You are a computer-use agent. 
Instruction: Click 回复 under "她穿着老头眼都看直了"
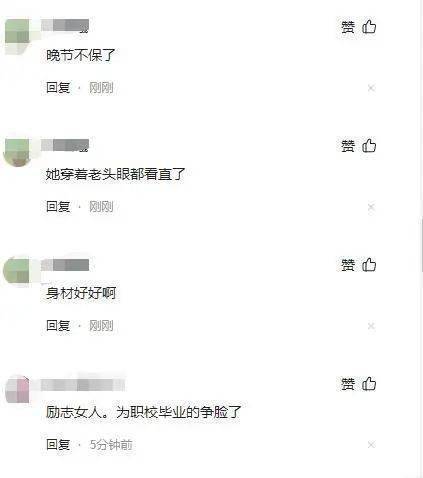[x=58, y=207]
